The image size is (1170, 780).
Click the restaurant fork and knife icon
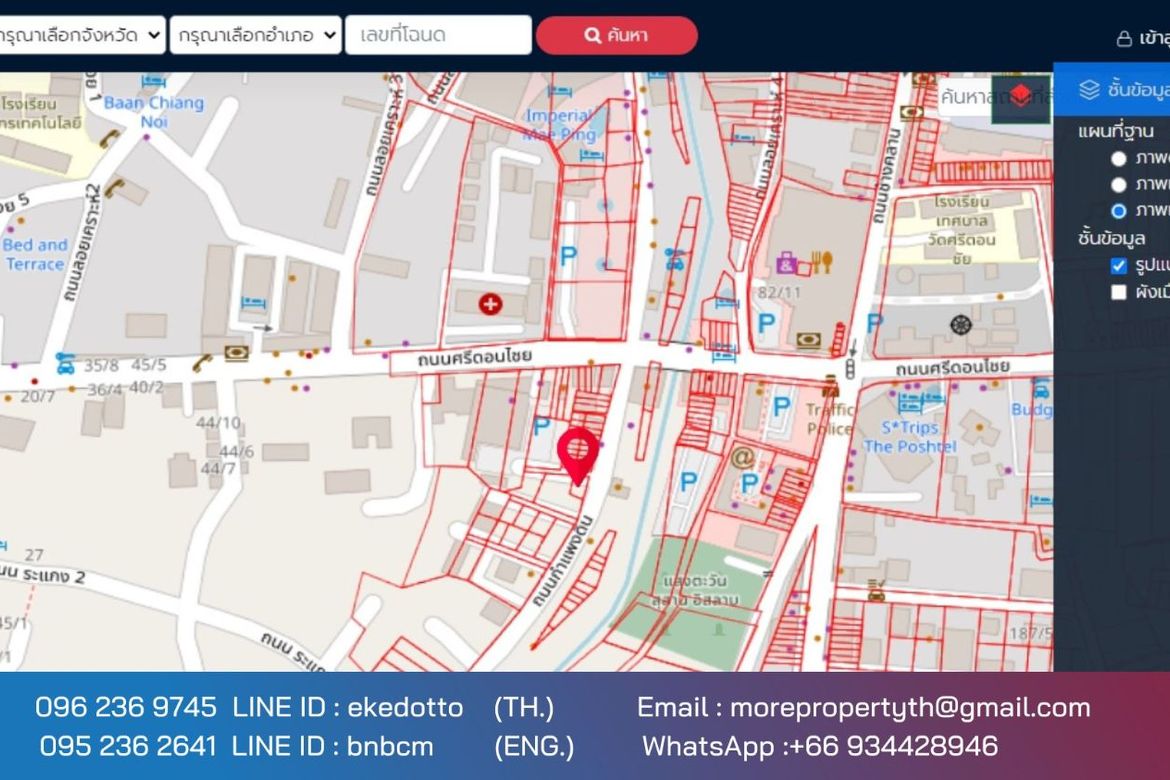tap(821, 263)
